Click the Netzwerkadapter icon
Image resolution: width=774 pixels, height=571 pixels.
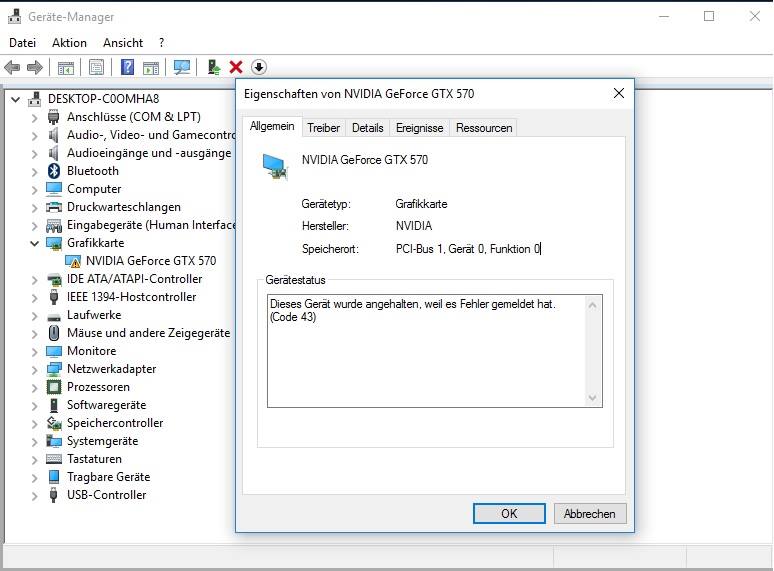click(54, 369)
